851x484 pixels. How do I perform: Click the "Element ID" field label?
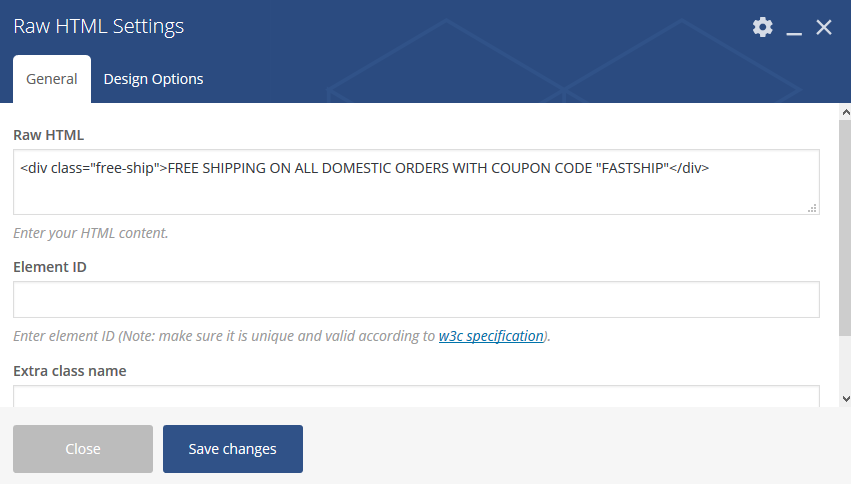[x=50, y=267]
